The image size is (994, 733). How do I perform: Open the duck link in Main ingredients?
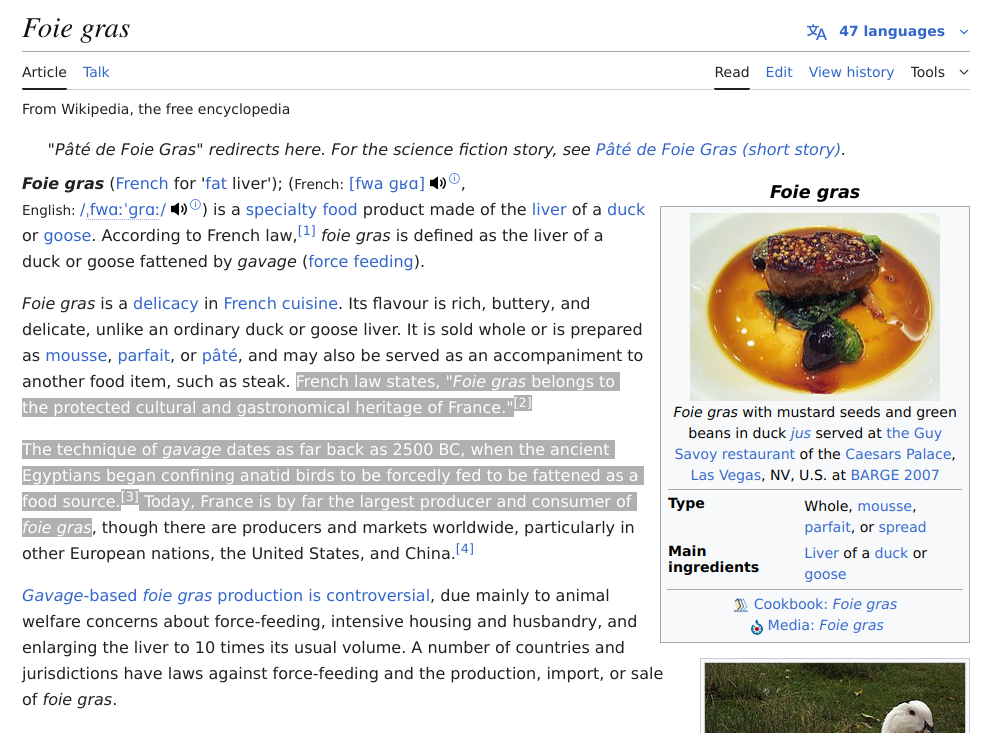tap(891, 553)
